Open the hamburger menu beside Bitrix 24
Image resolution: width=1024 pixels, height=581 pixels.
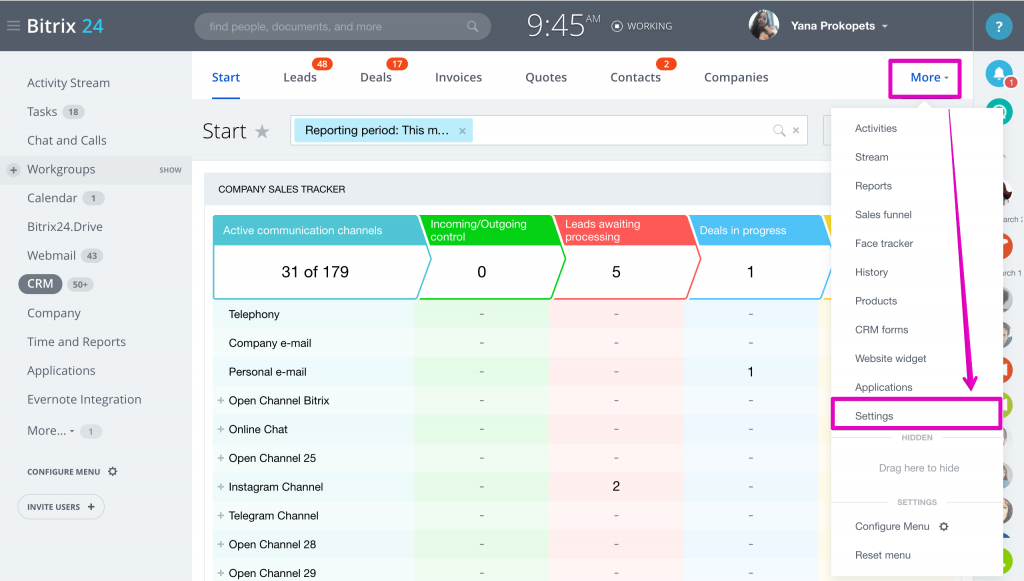[13, 26]
